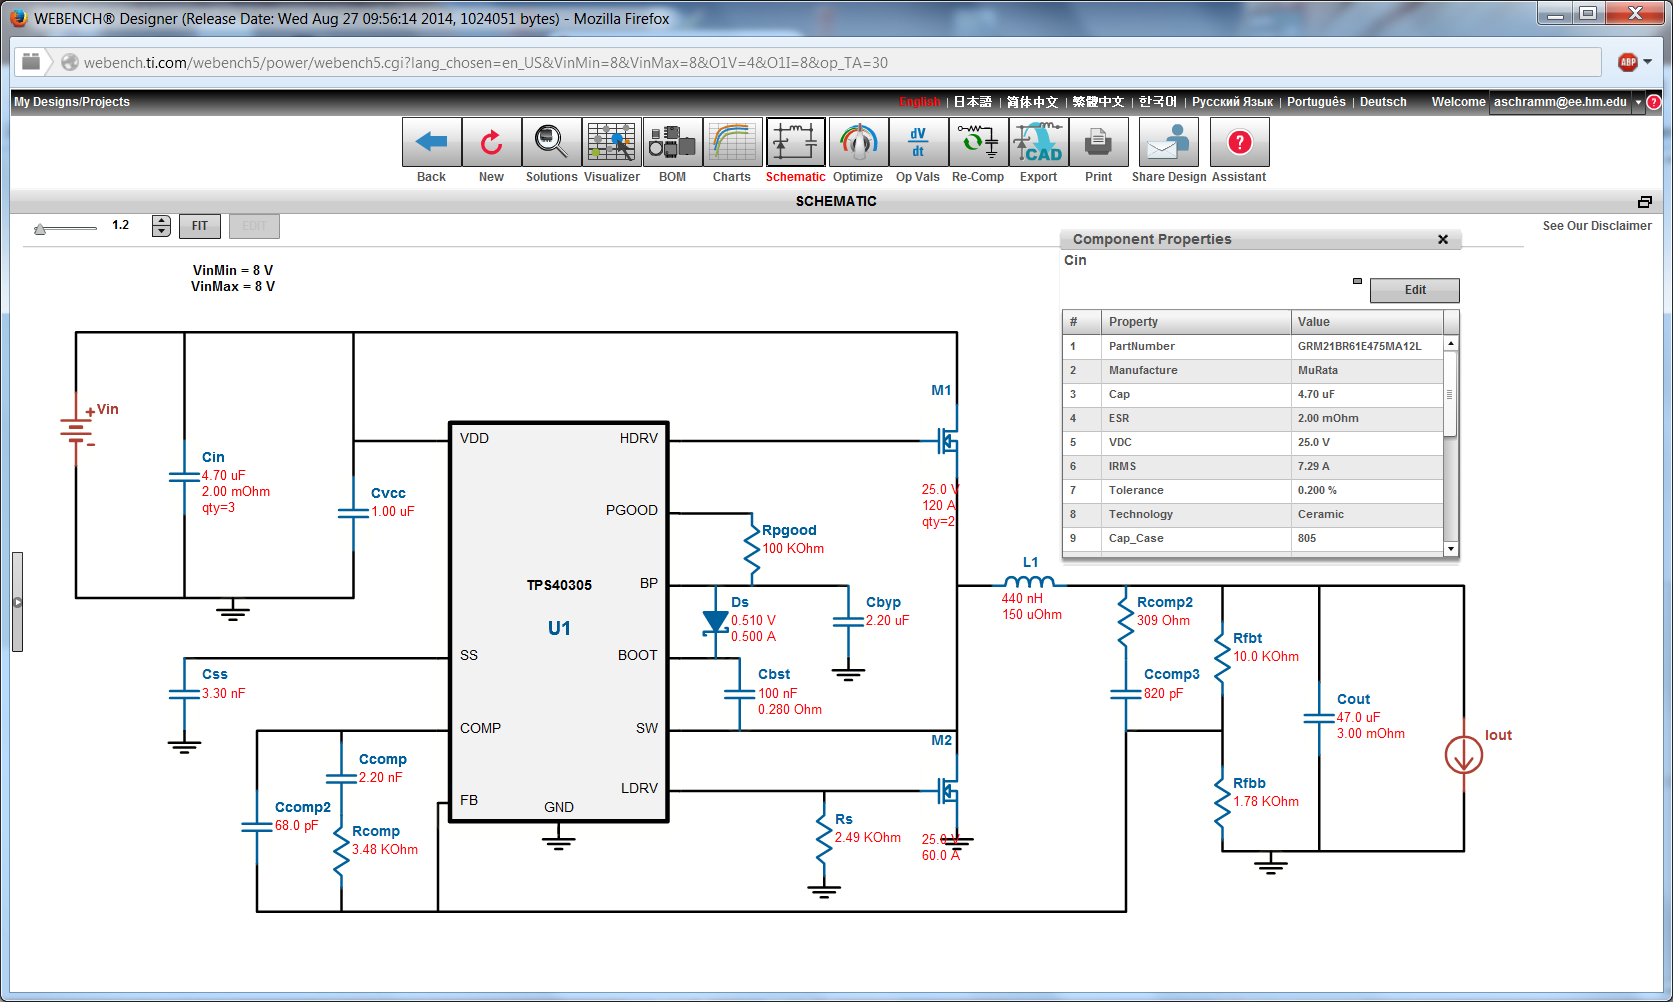Switch language to Русский Язык
Viewport: 1673px width, 1002px height.
pyautogui.click(x=1232, y=102)
